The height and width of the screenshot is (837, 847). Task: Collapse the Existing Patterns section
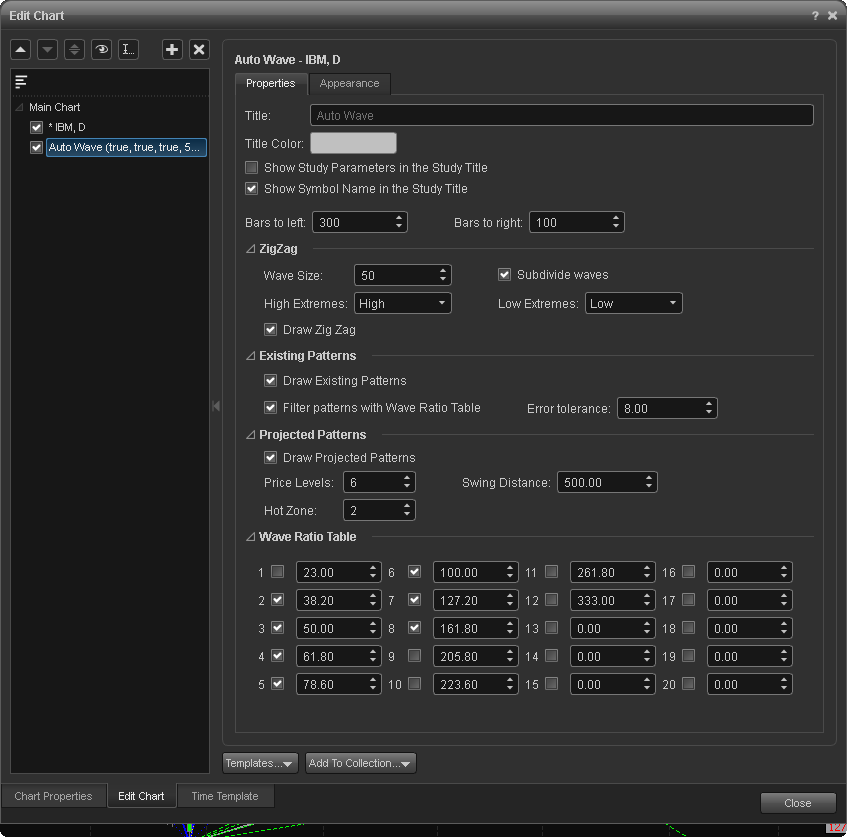[251, 356]
